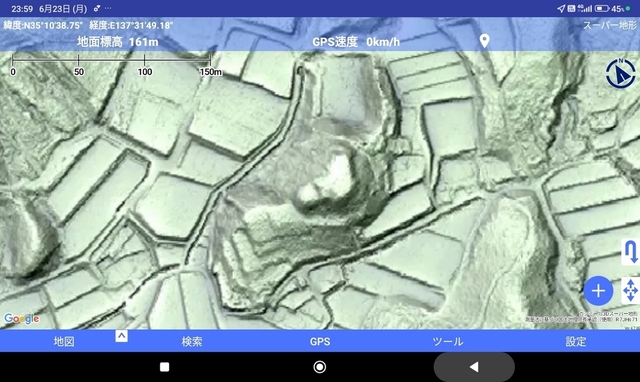
Task: Tap the 地面標高 161m elevation readout
Action: pyautogui.click(x=118, y=42)
